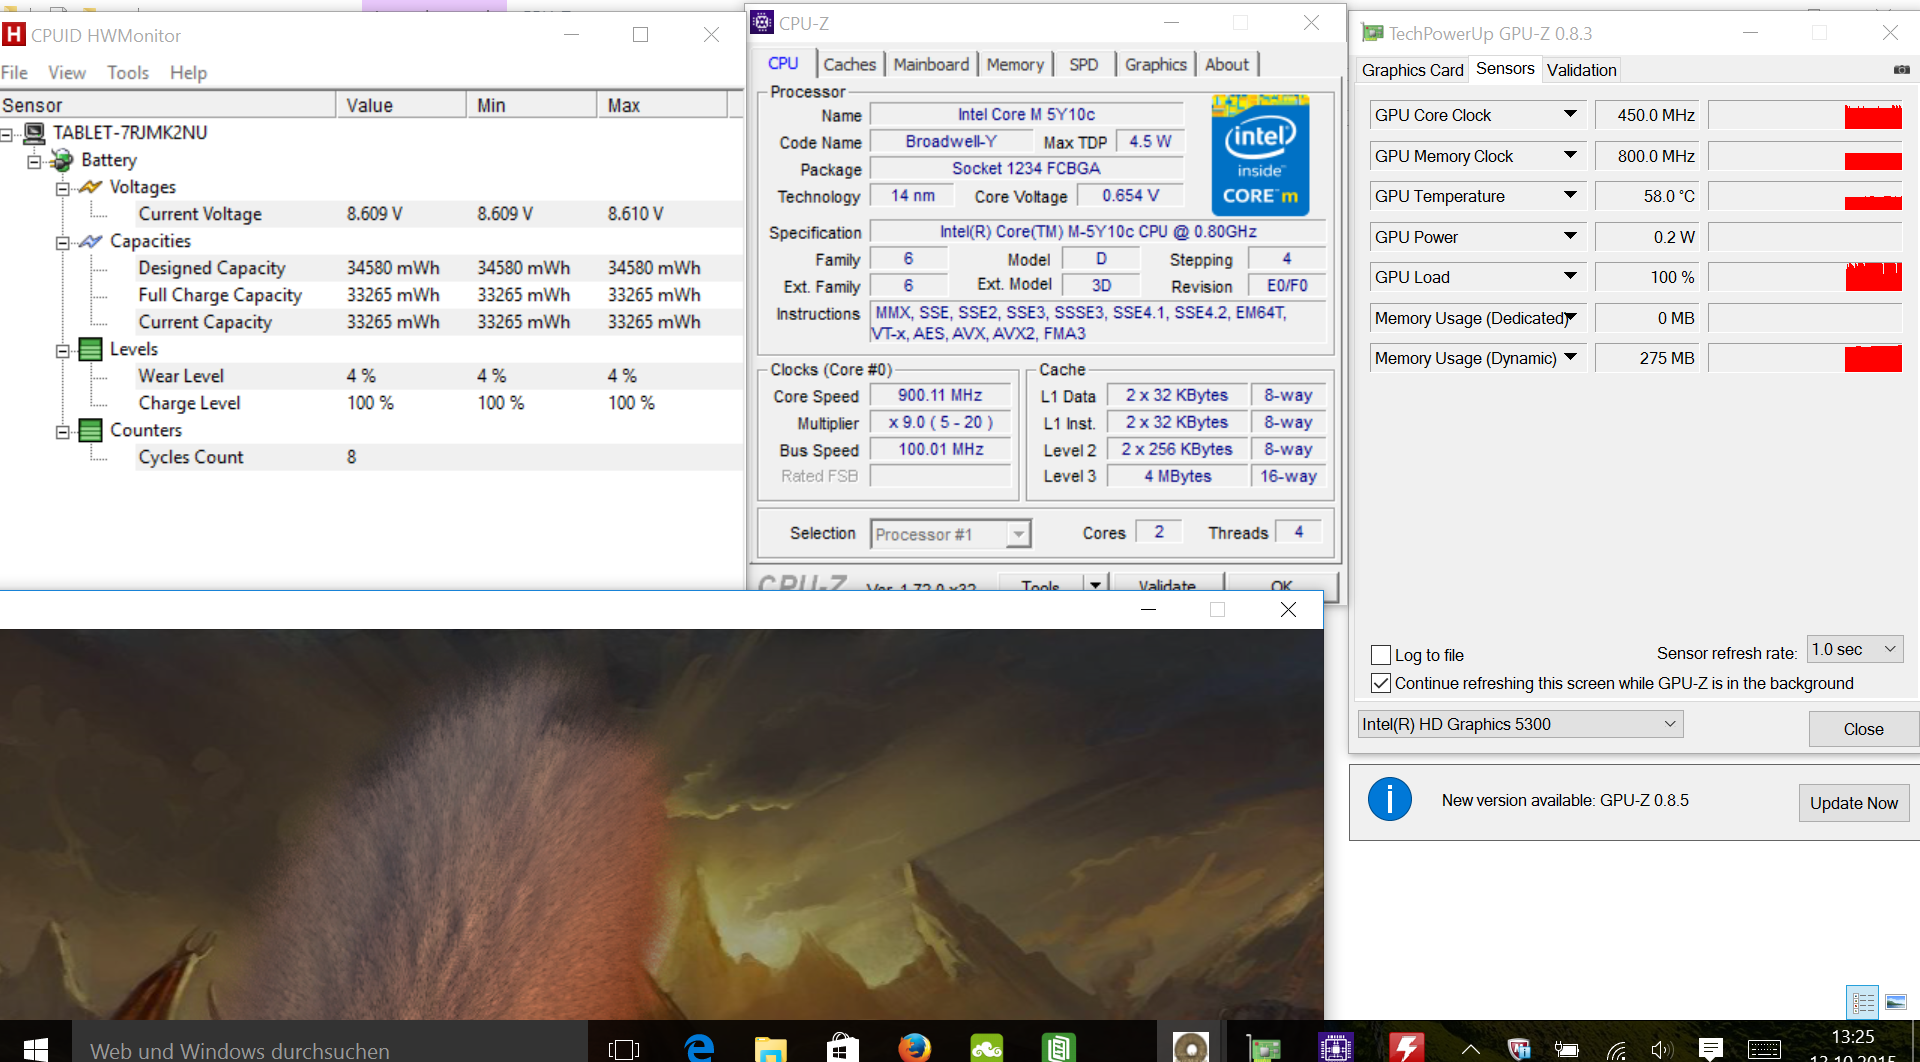This screenshot has height=1062, width=1920.
Task: Switch to the Graphics Card tab in GPU-Z
Action: 1412,70
